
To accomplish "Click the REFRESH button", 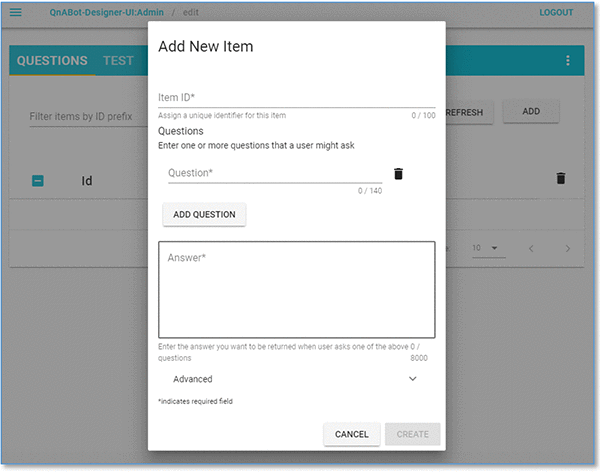I will click(470, 113).
